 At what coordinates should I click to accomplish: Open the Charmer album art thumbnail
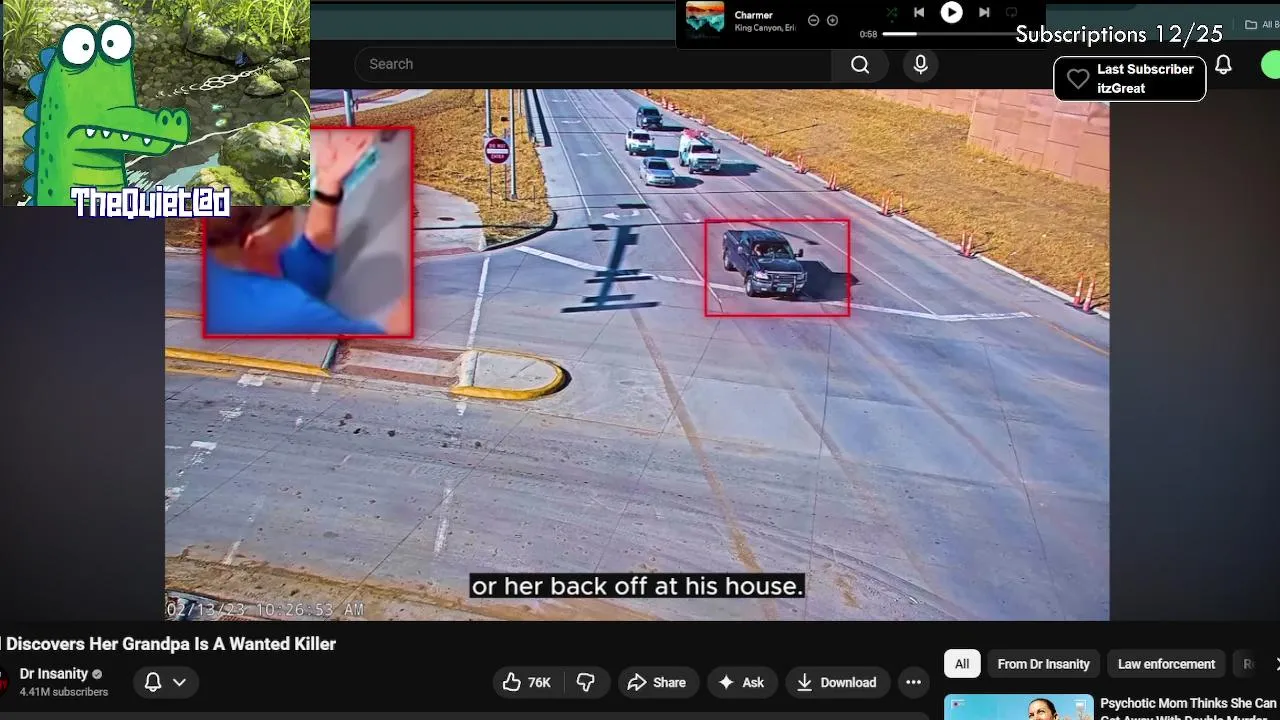click(x=705, y=20)
